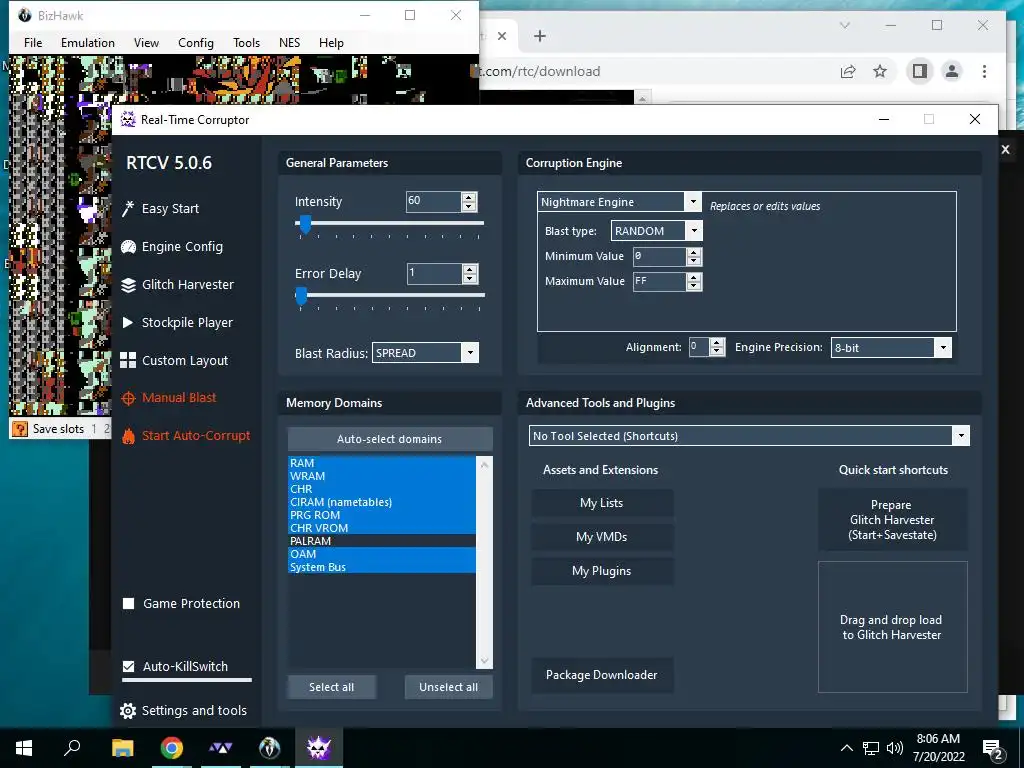Switch to BizHawk taskbar icon
This screenshot has width=1024, height=768.
[x=270, y=748]
